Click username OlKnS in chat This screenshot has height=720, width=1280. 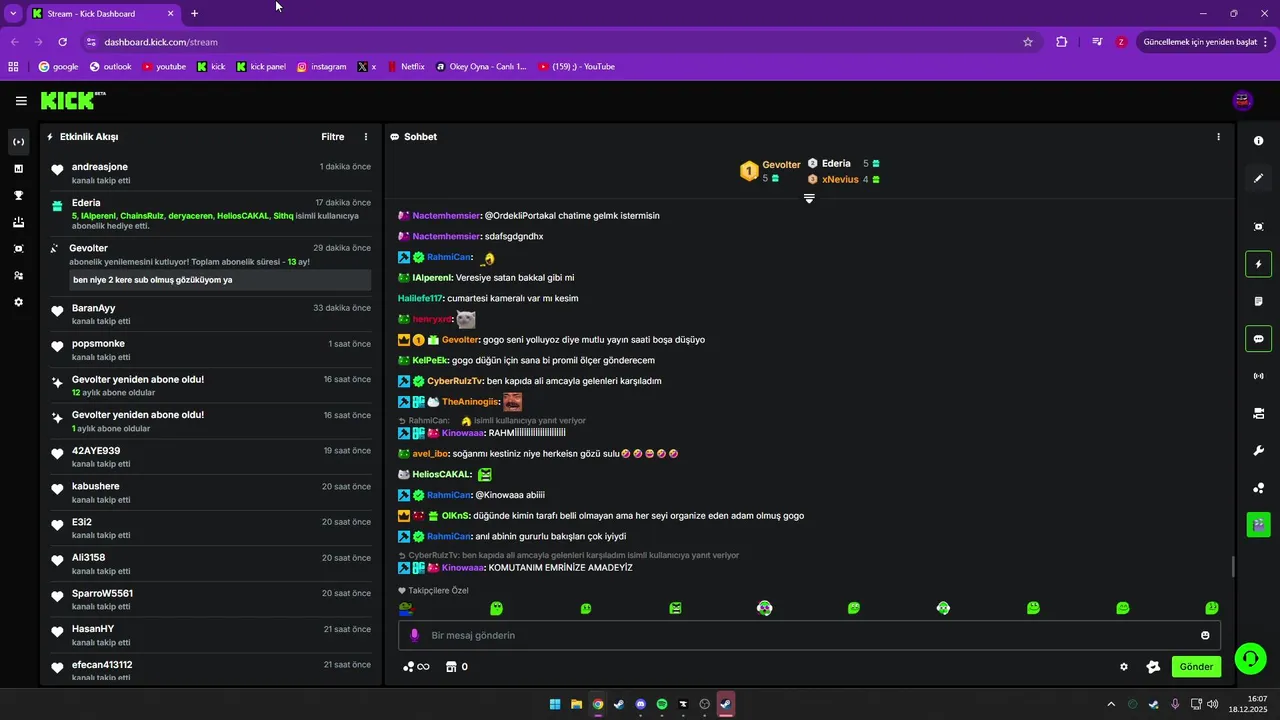click(x=455, y=516)
